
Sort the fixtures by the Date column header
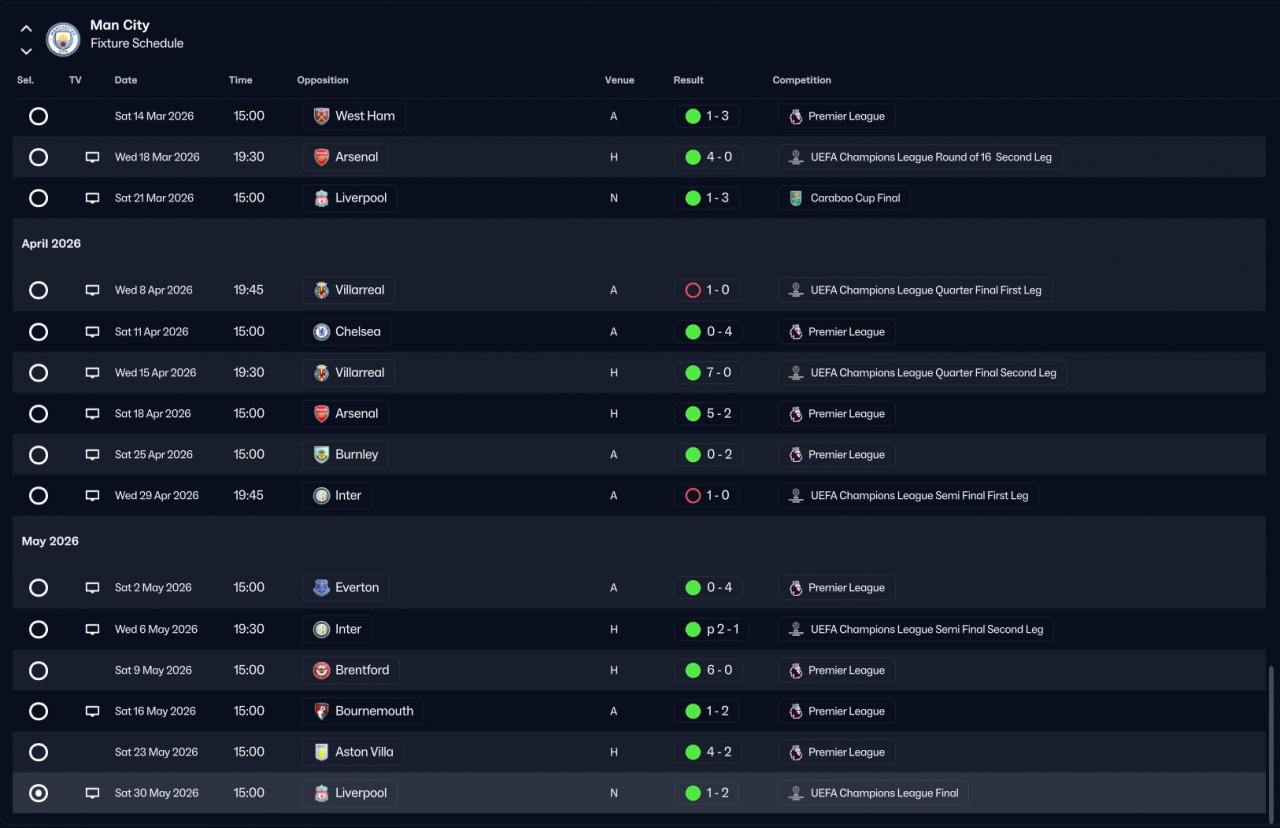click(126, 80)
